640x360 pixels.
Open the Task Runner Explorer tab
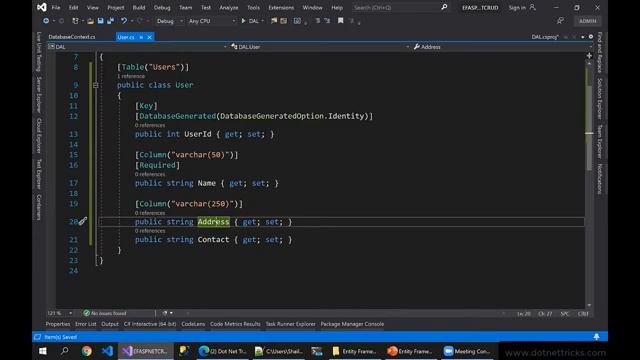(291, 324)
